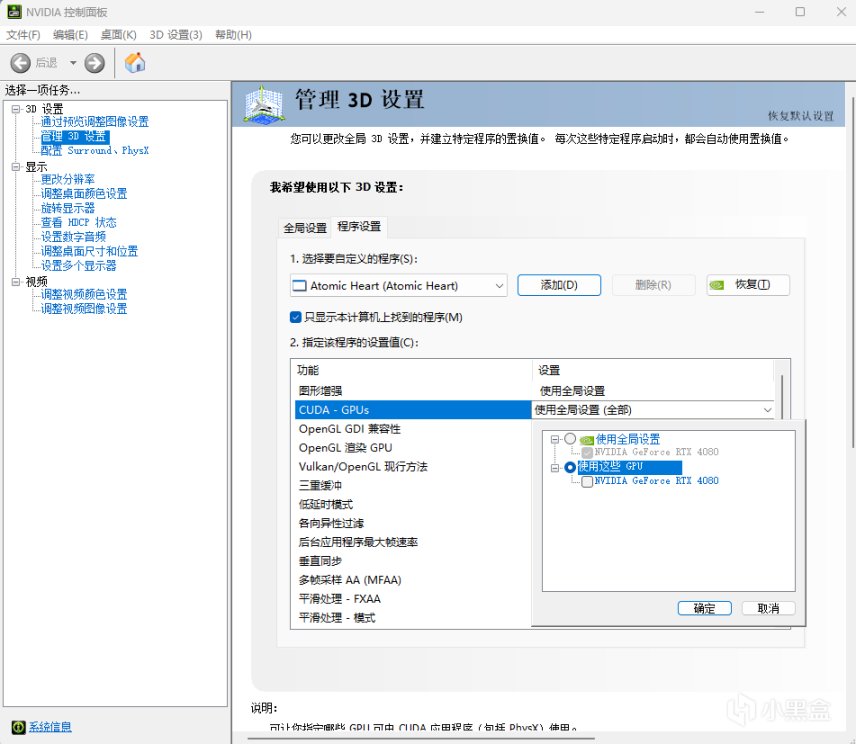Screen dimensions: 856x744
Task: Collapse the 视频 tree node
Action: tap(16, 281)
